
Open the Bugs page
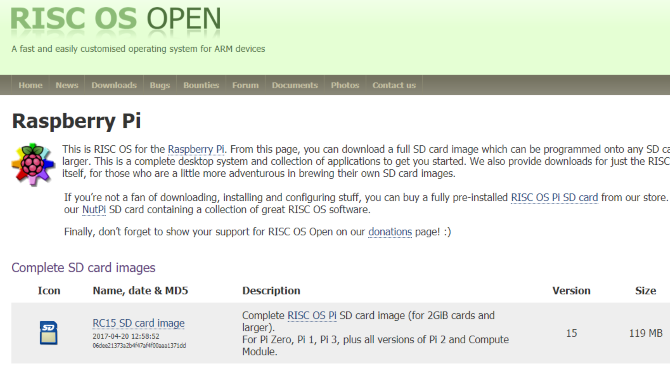tap(160, 85)
